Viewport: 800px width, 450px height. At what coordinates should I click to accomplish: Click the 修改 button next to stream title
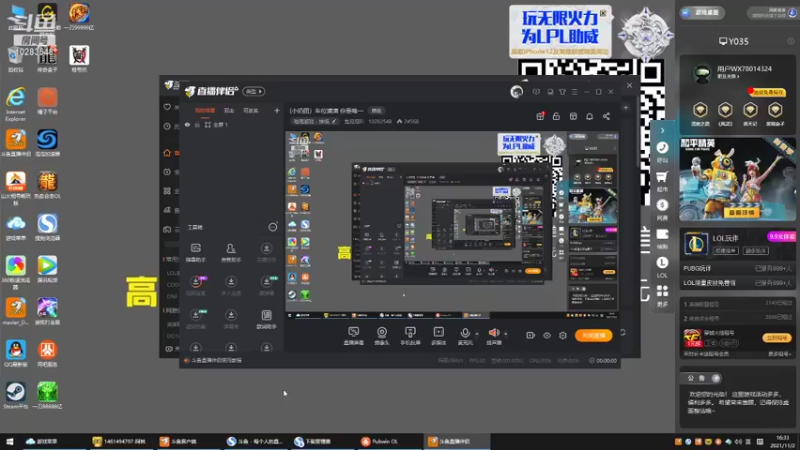tap(376, 111)
